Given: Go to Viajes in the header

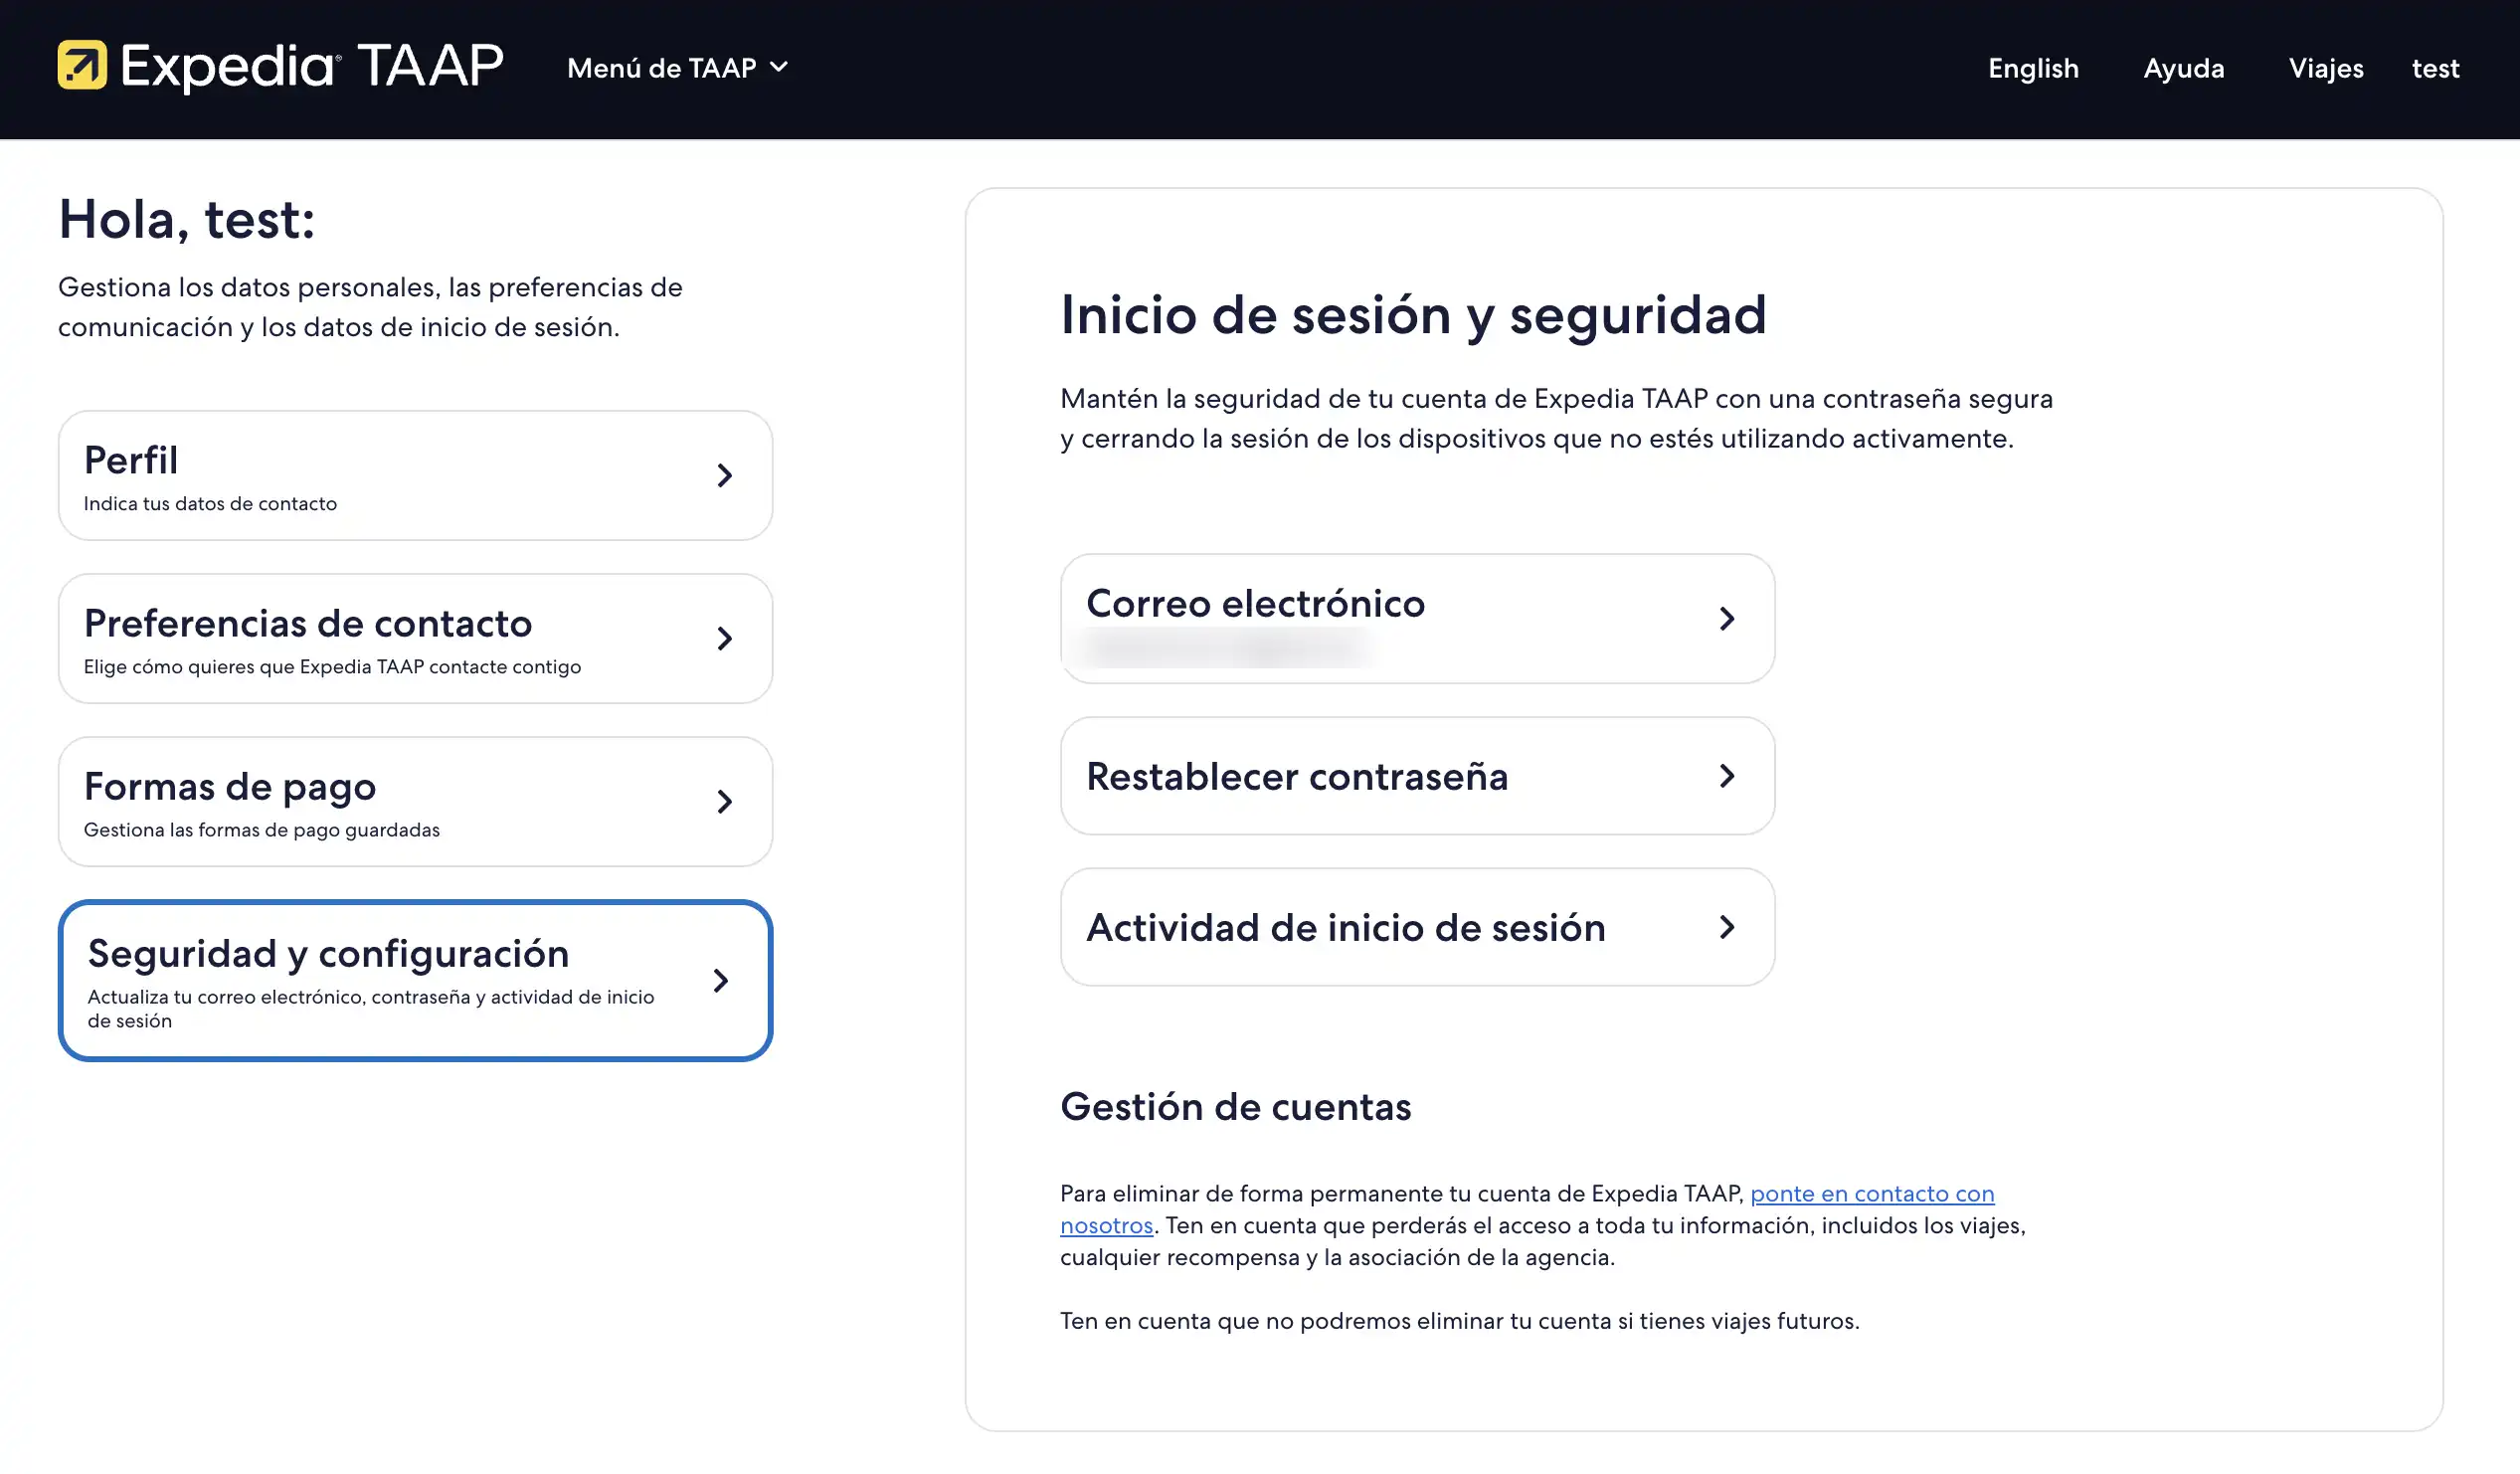Looking at the screenshot, I should pyautogui.click(x=2326, y=68).
